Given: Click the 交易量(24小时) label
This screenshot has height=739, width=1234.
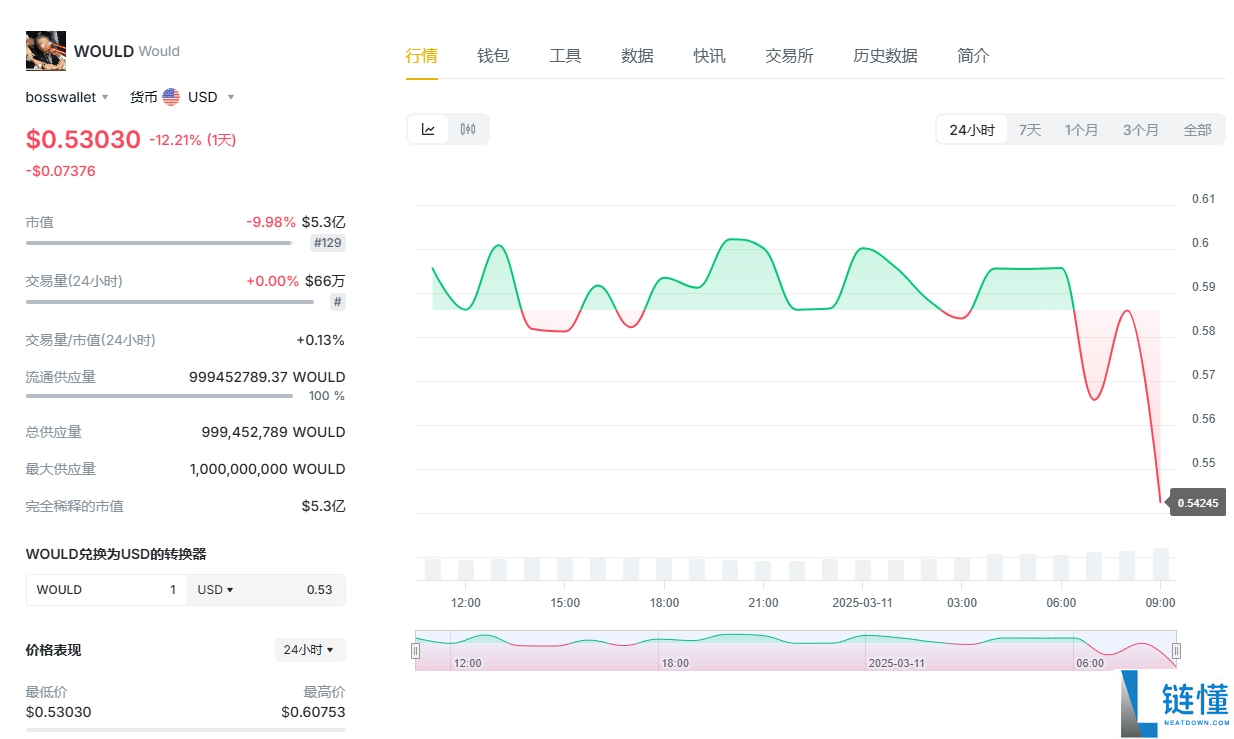Looking at the screenshot, I should 74,281.
